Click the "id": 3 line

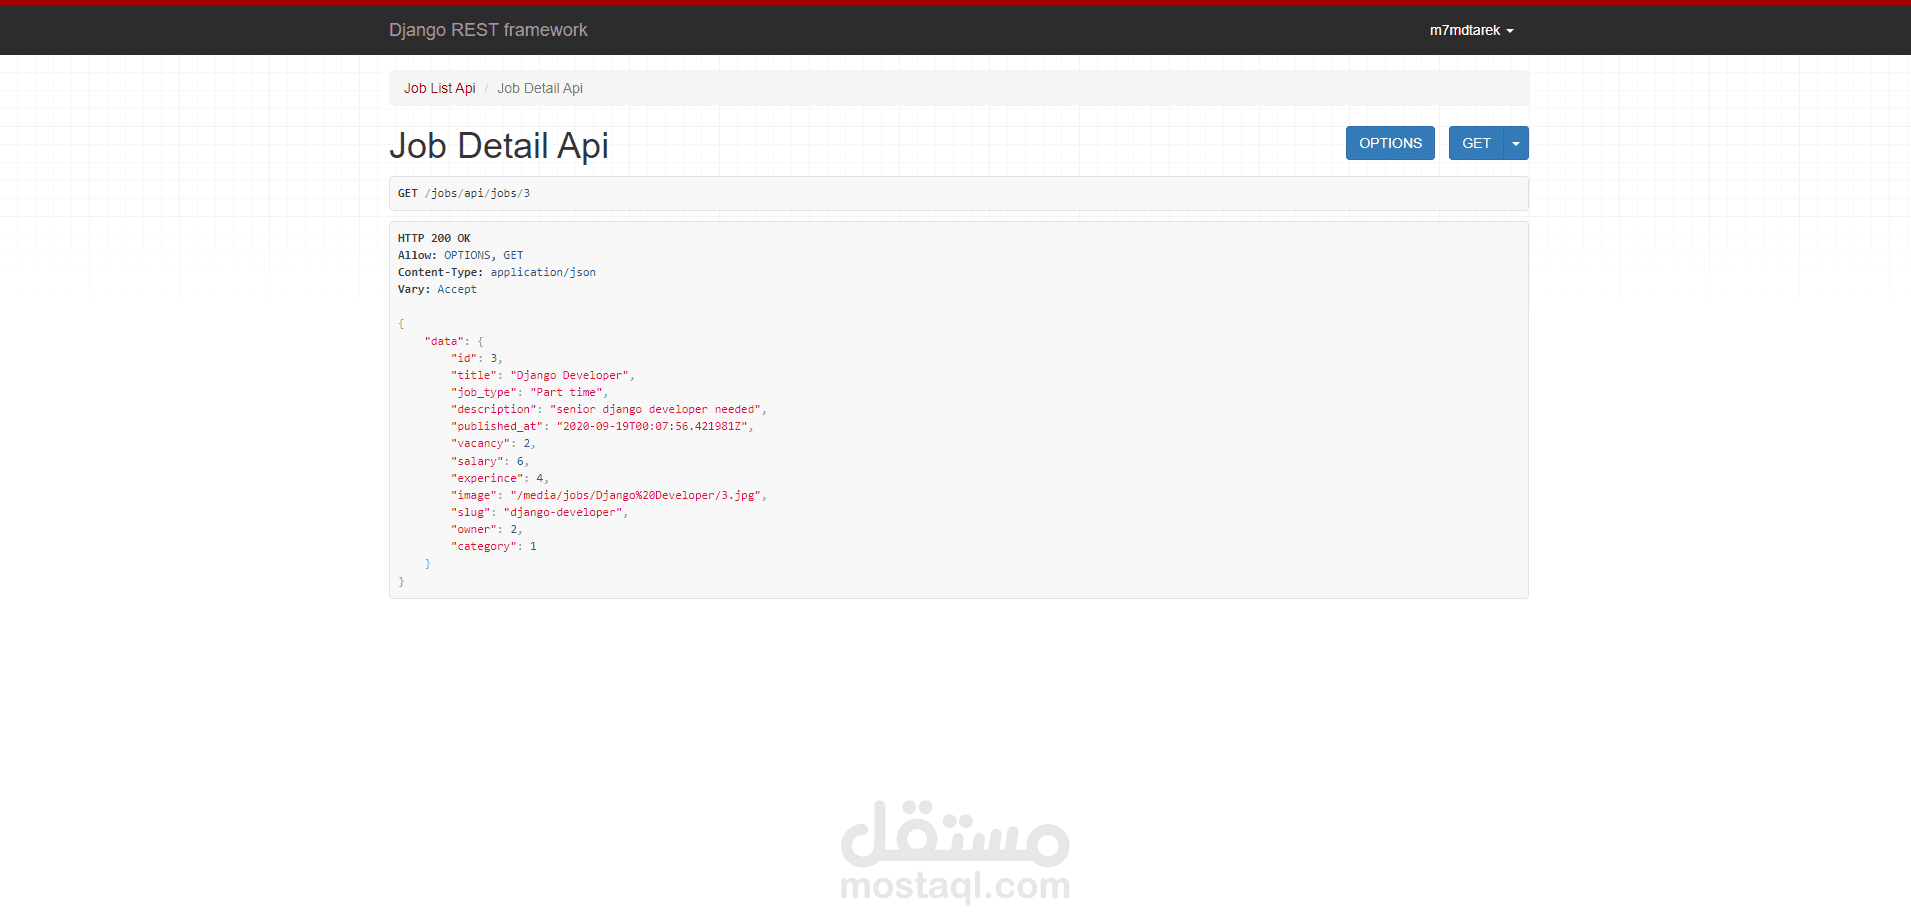coord(477,358)
